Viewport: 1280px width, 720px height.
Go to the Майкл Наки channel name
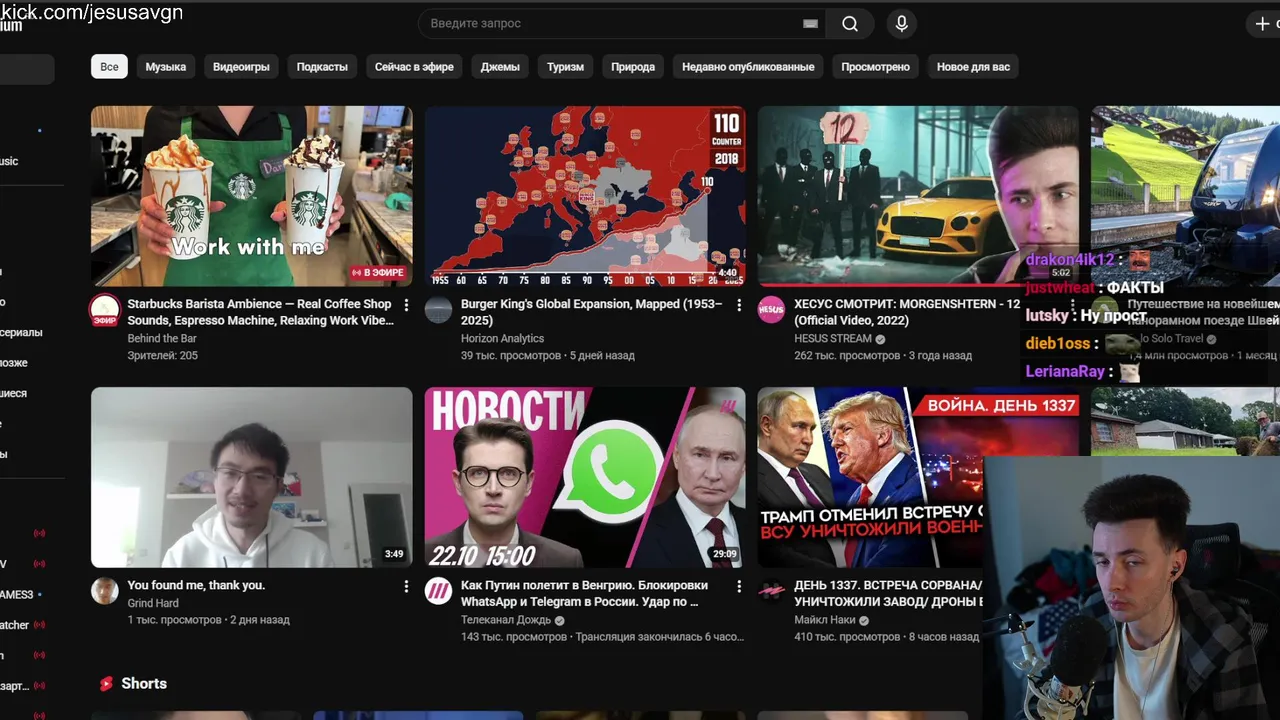coord(824,620)
